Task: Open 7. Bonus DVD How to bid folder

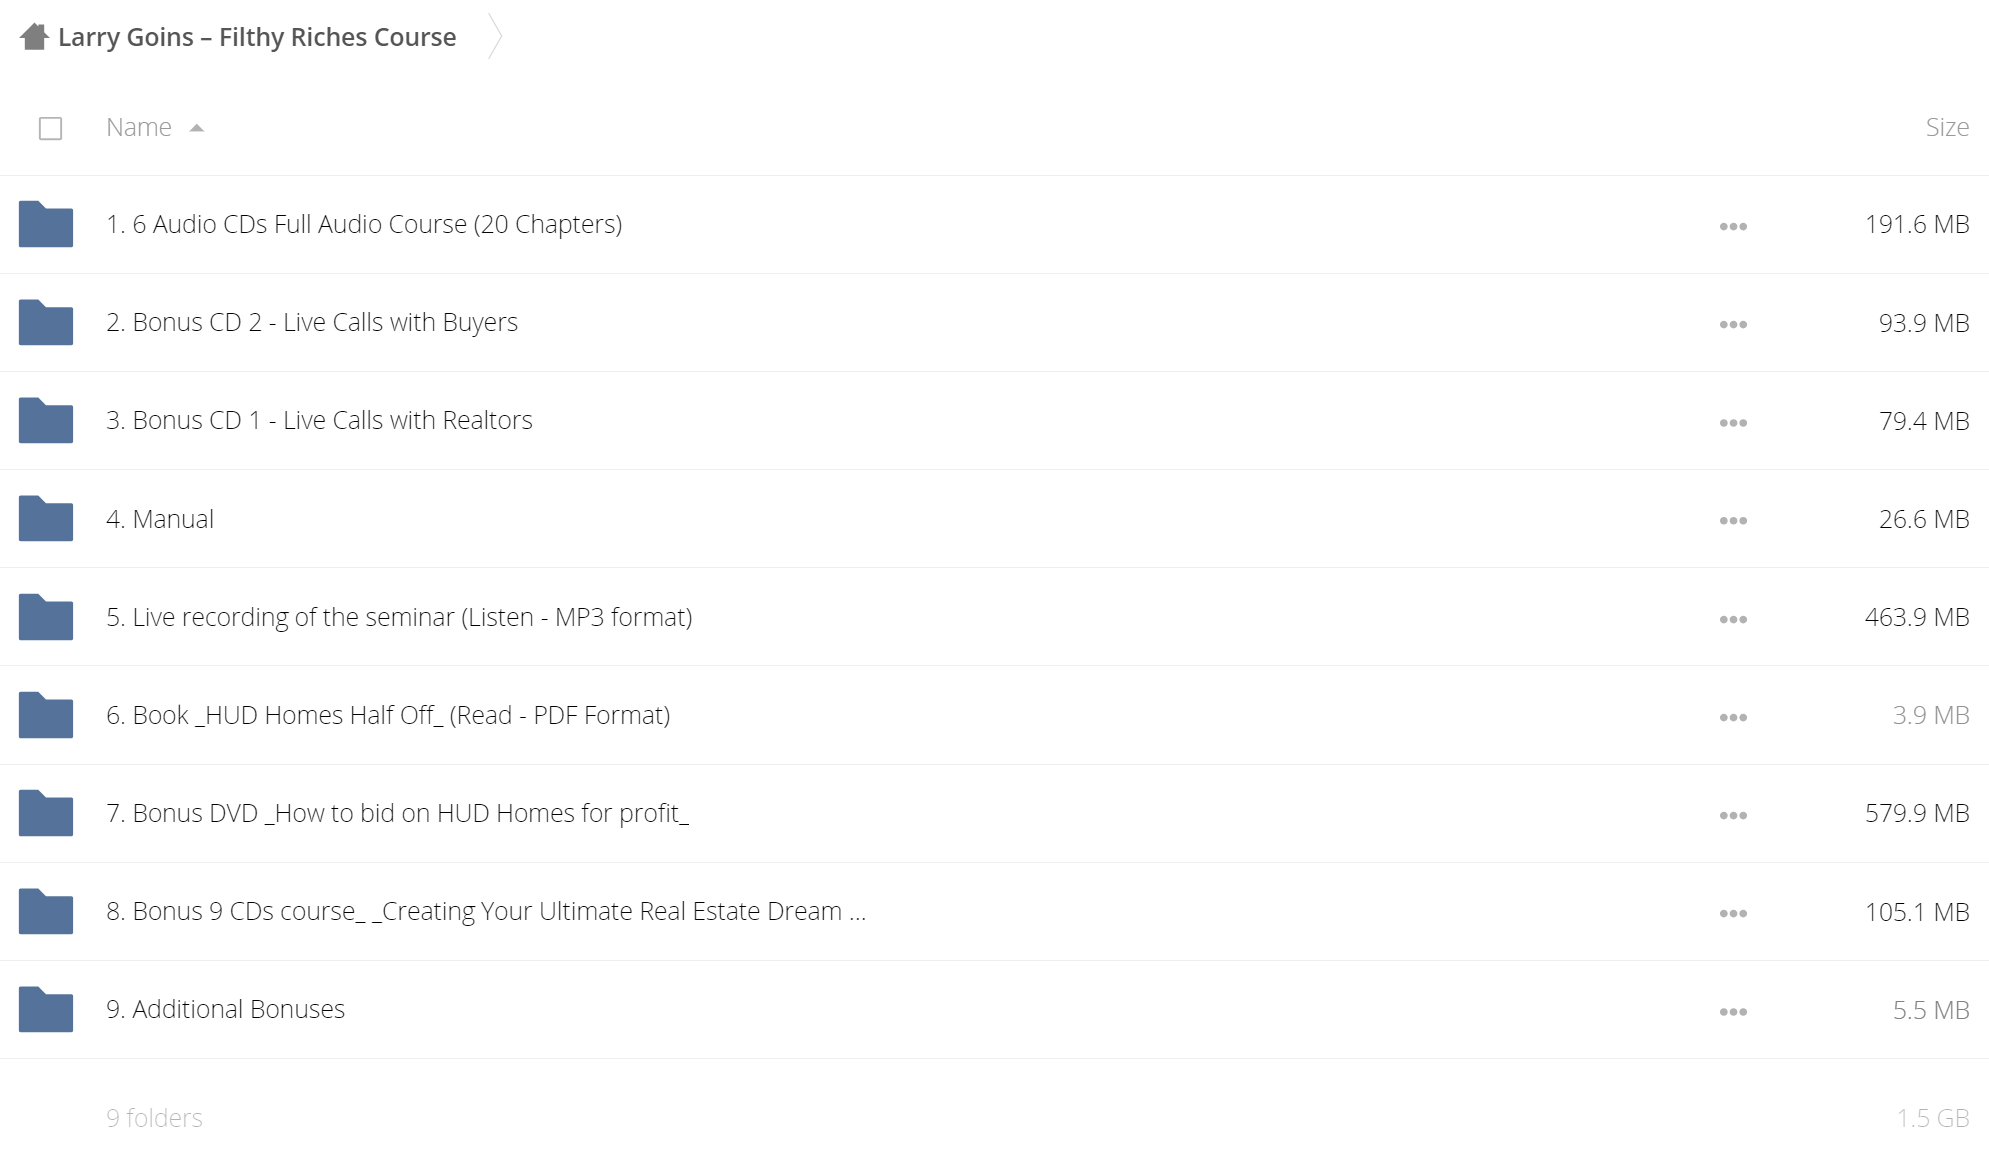Action: [397, 813]
